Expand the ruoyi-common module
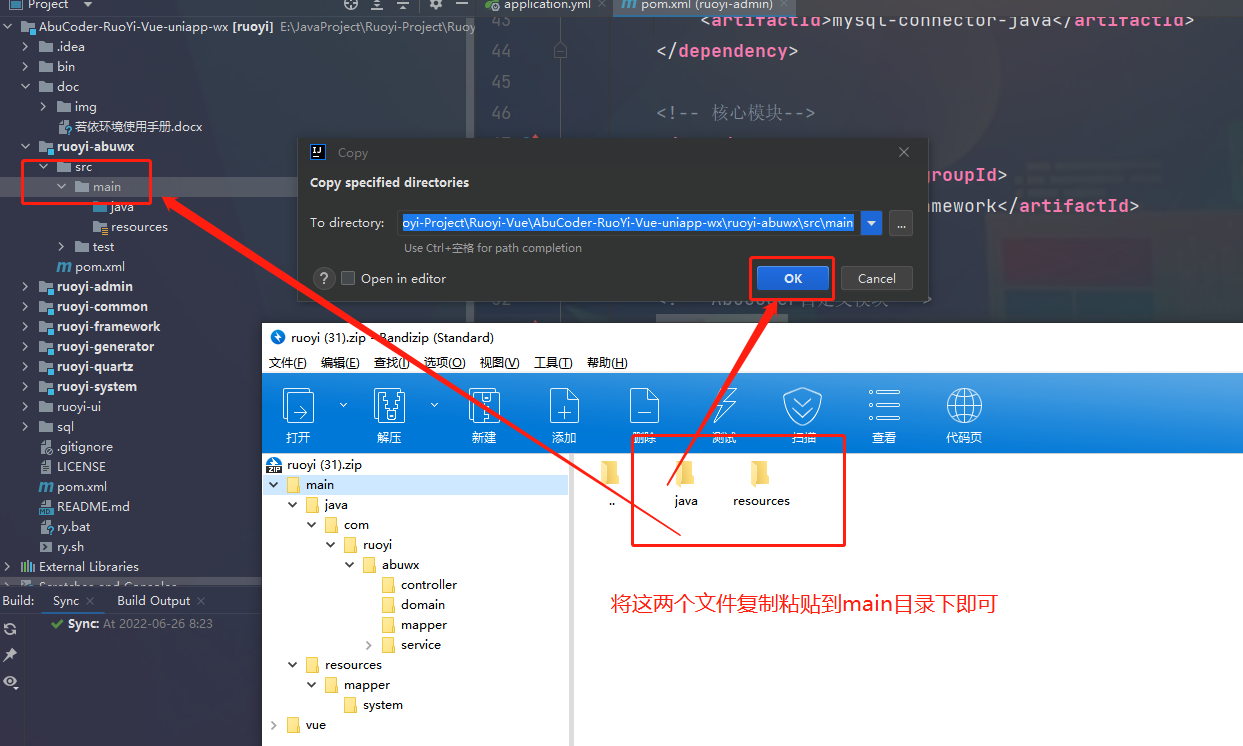This screenshot has height=746, width=1243. 26,307
